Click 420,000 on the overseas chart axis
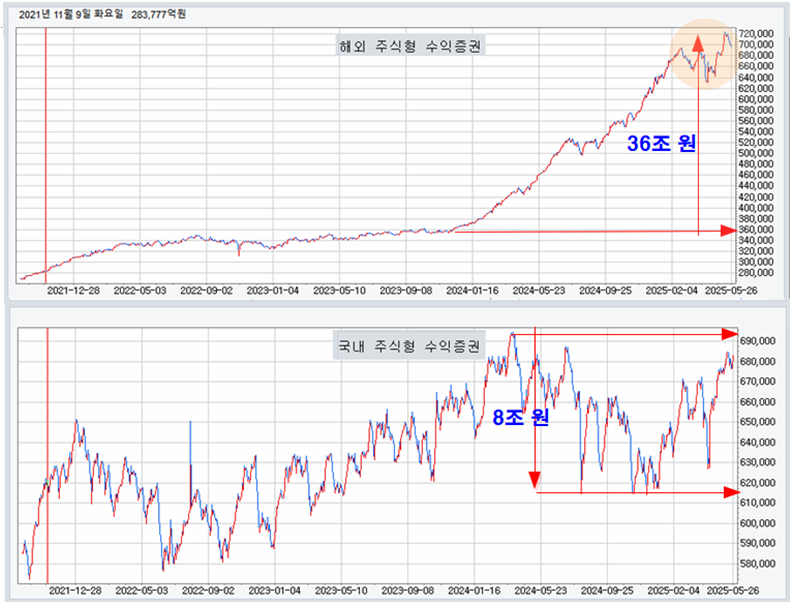The image size is (790, 602). [756, 197]
